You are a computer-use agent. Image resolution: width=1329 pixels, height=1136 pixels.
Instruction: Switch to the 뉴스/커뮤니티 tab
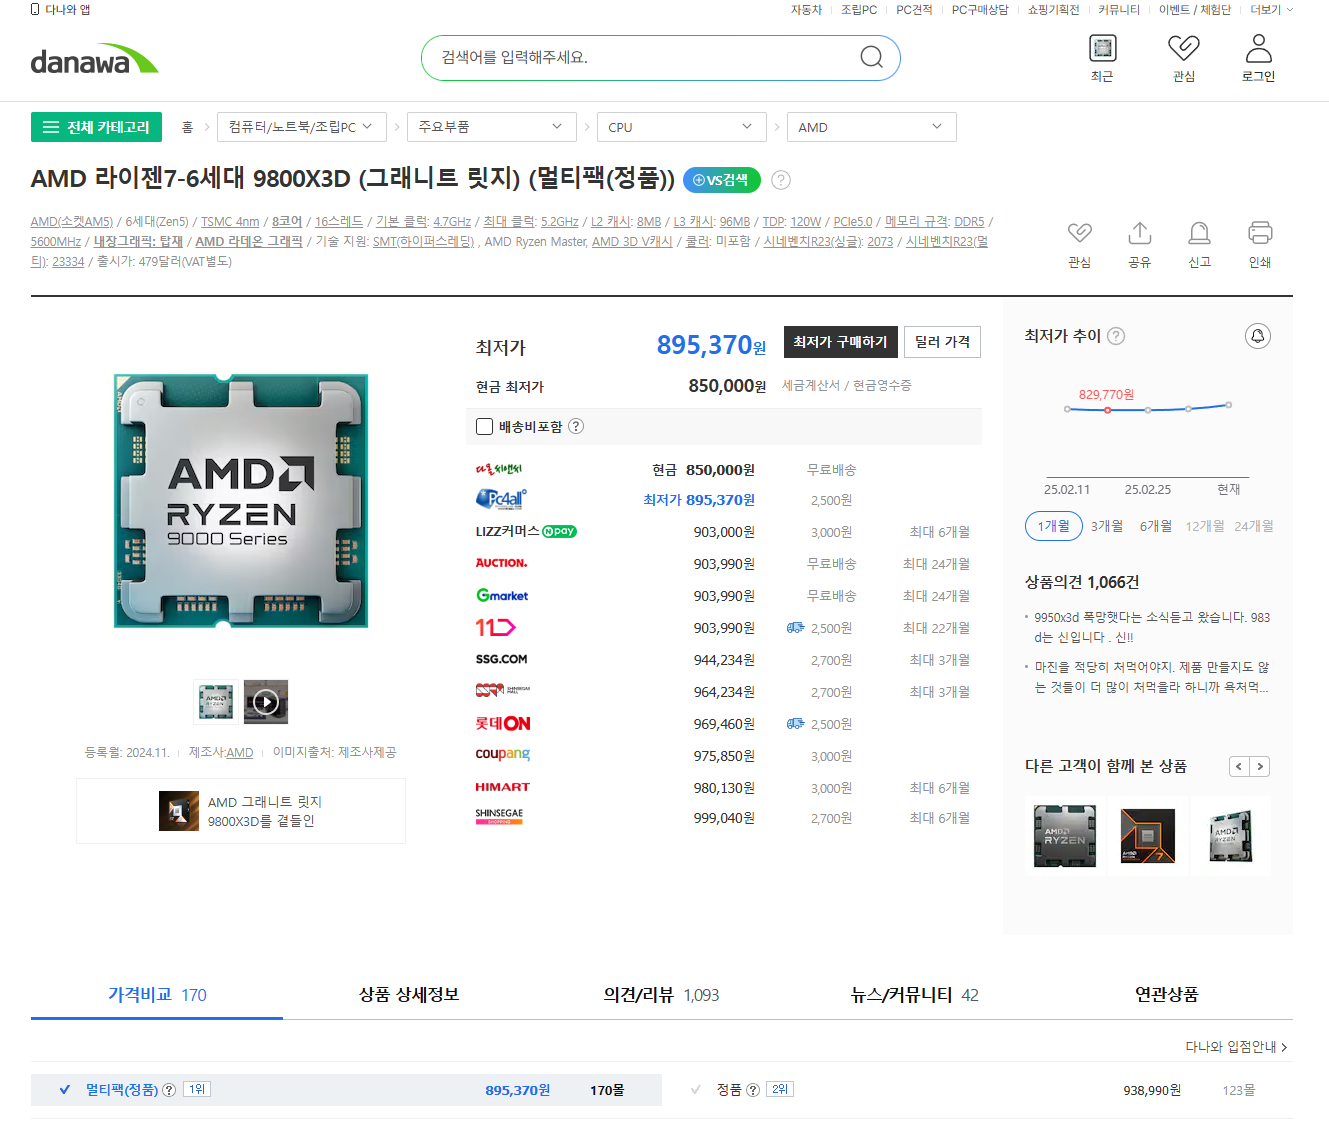click(914, 995)
